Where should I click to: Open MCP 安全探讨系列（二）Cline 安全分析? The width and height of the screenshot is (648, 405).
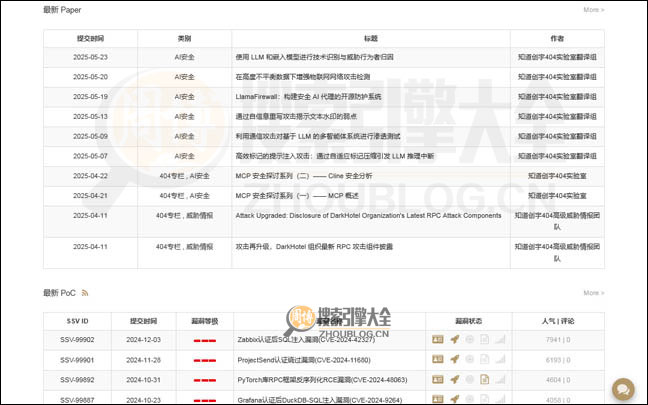click(304, 176)
